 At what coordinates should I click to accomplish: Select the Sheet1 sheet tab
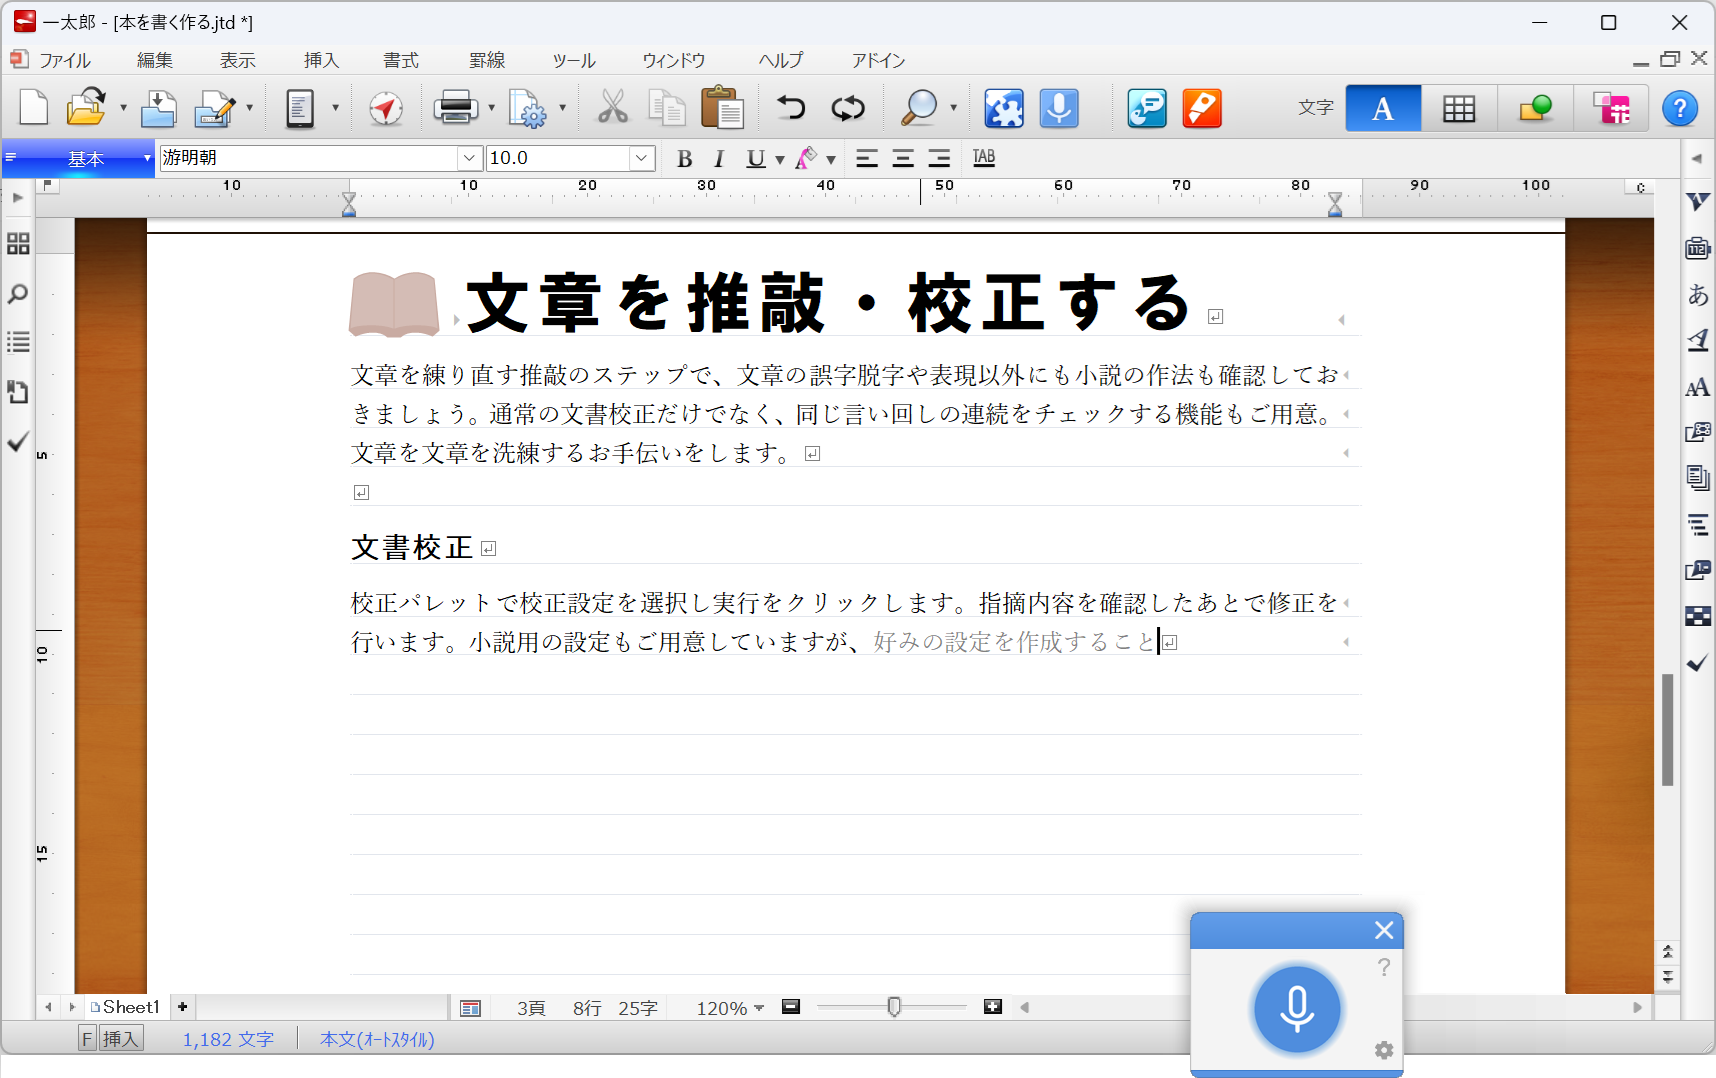point(130,1007)
